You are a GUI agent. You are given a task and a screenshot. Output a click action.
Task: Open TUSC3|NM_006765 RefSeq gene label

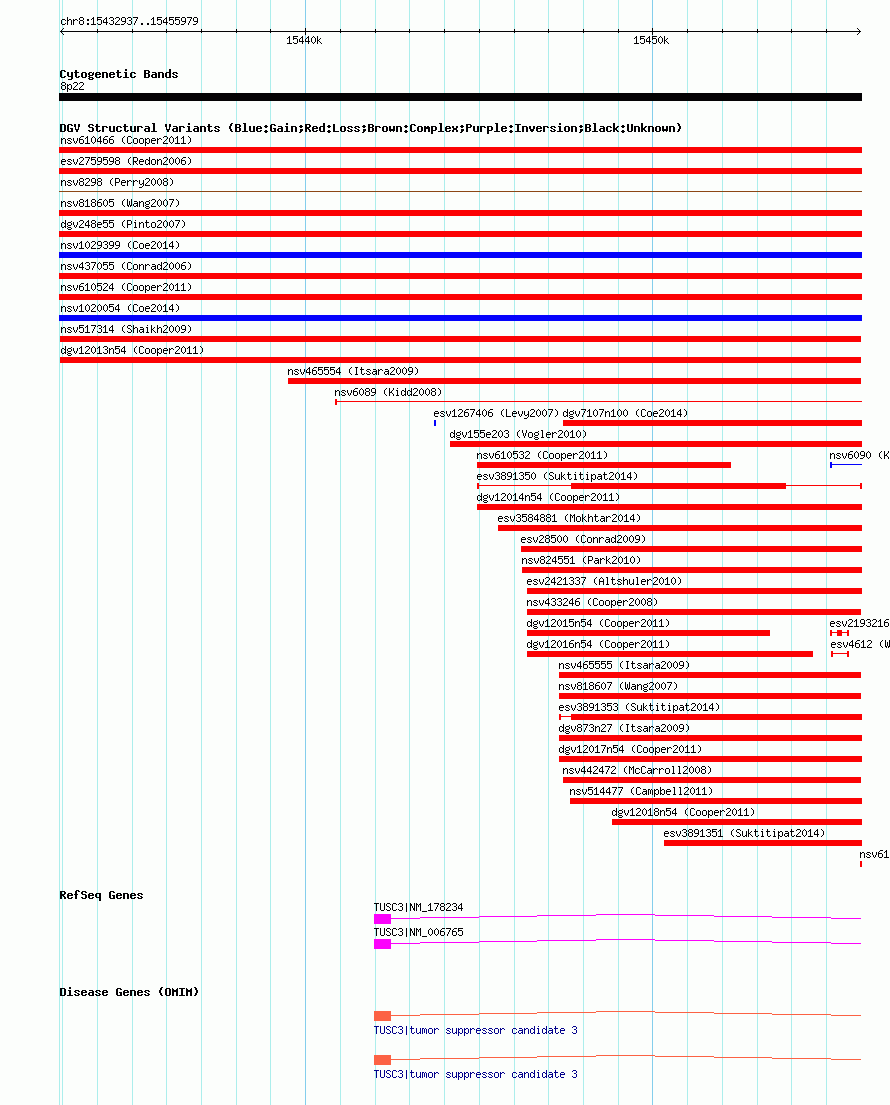[x=419, y=932]
